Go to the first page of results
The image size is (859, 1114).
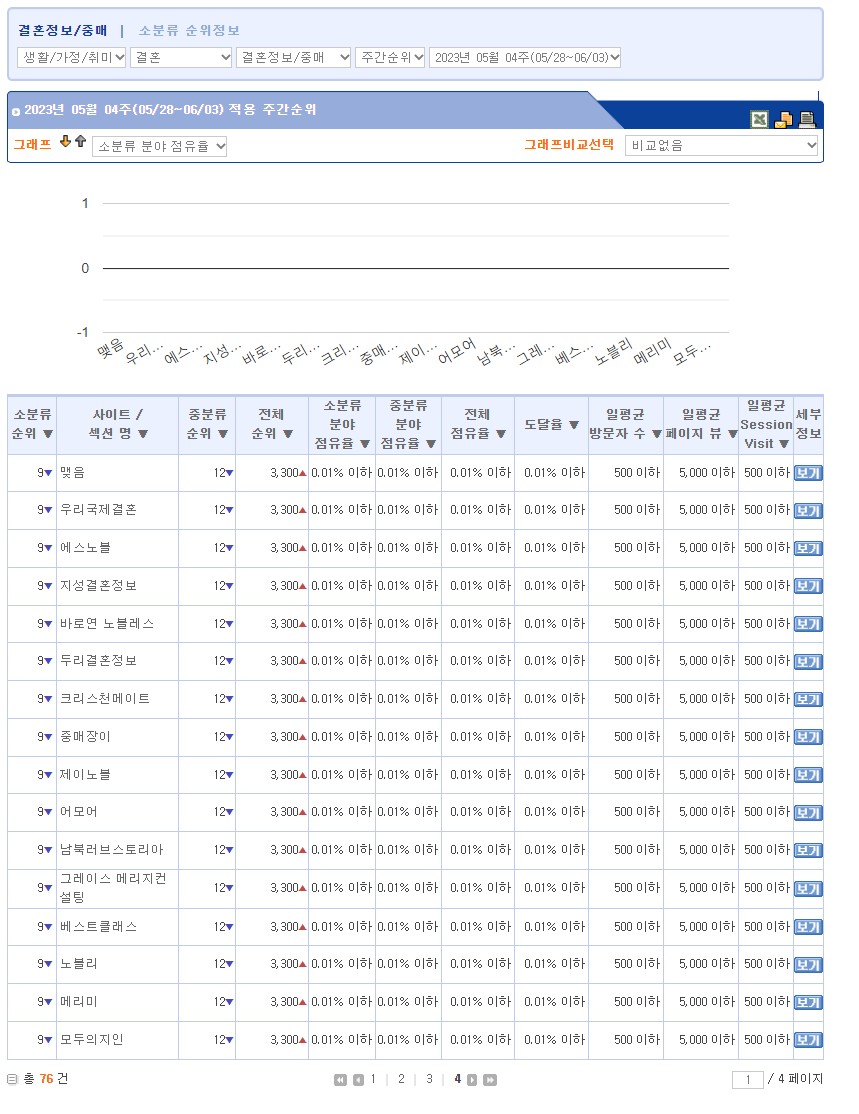tap(341, 1080)
